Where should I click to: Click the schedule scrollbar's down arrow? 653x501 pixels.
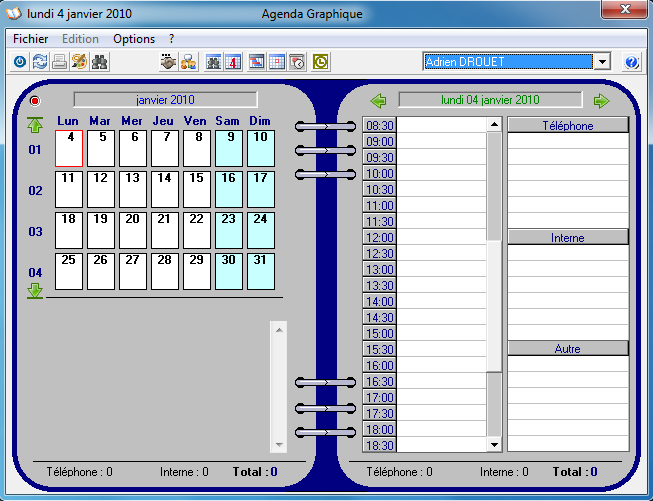click(494, 445)
